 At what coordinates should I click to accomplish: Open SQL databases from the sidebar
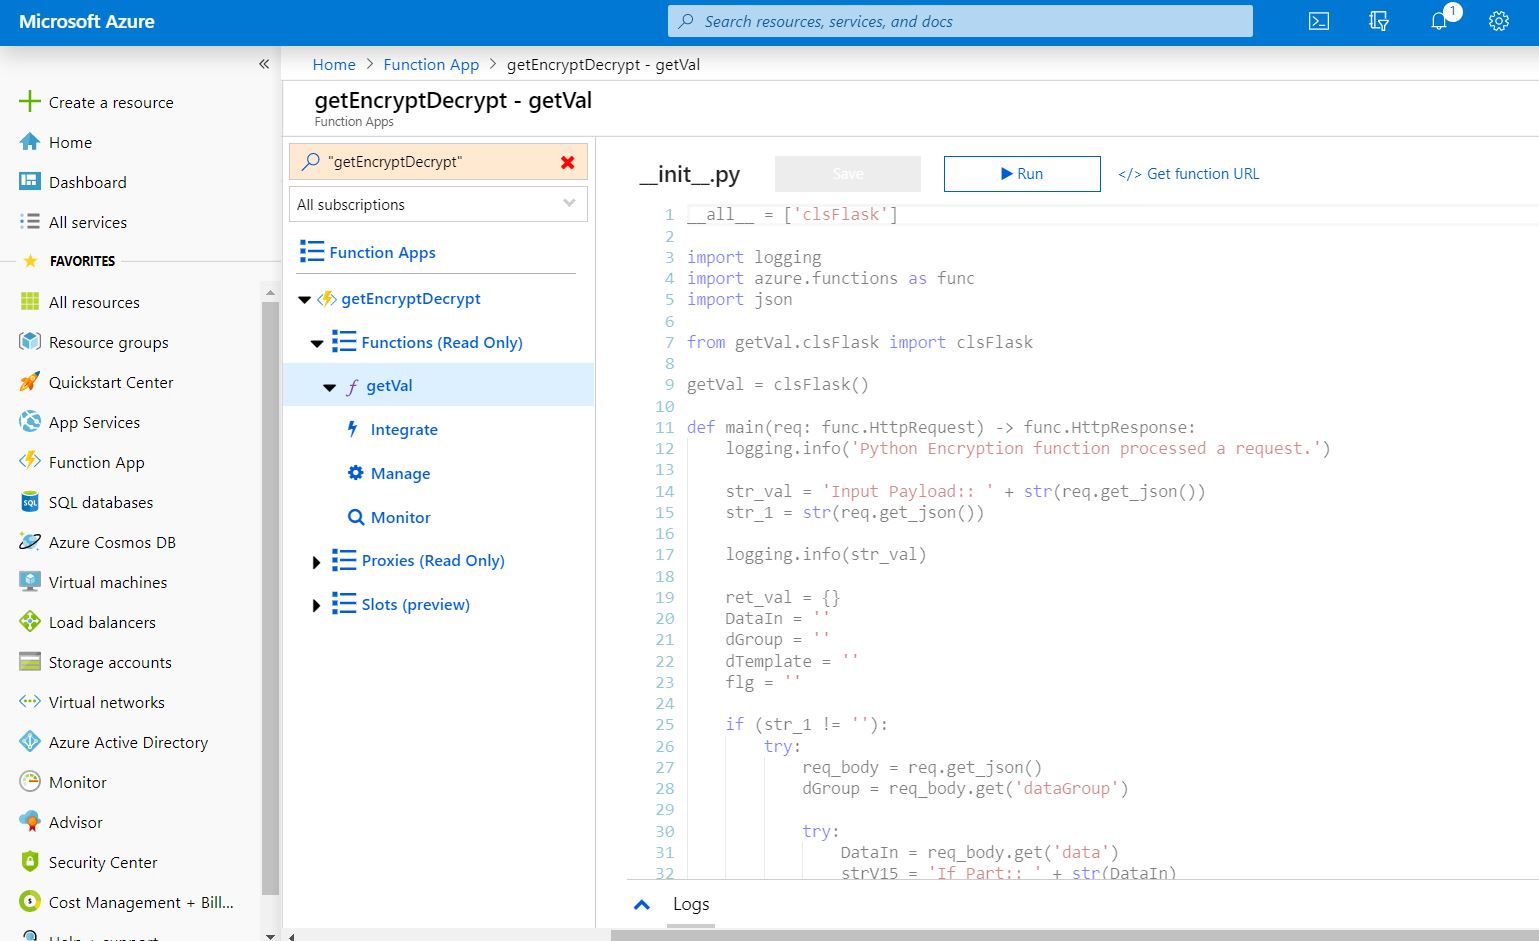pyautogui.click(x=100, y=502)
